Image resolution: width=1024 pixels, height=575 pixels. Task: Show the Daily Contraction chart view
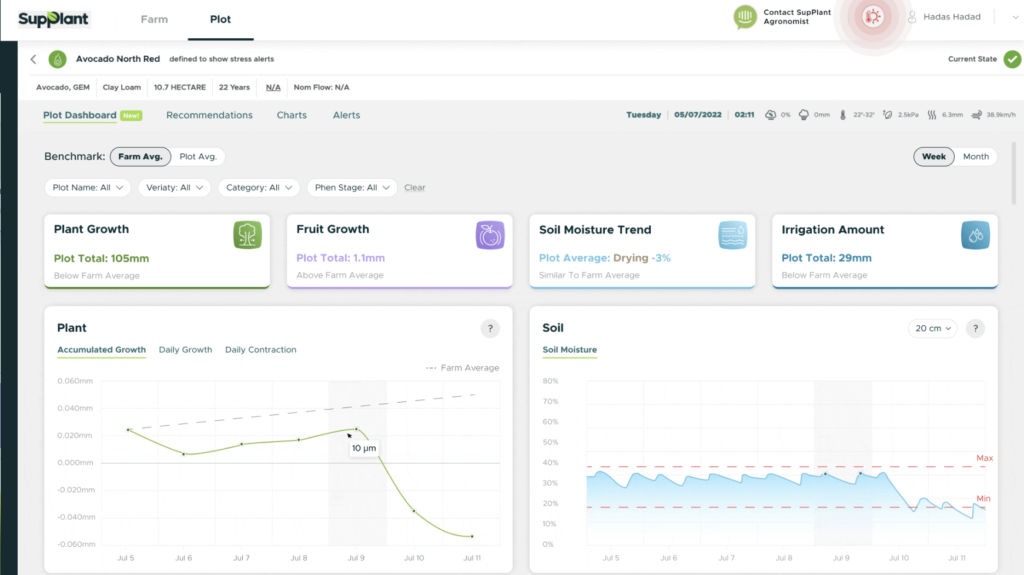260,350
